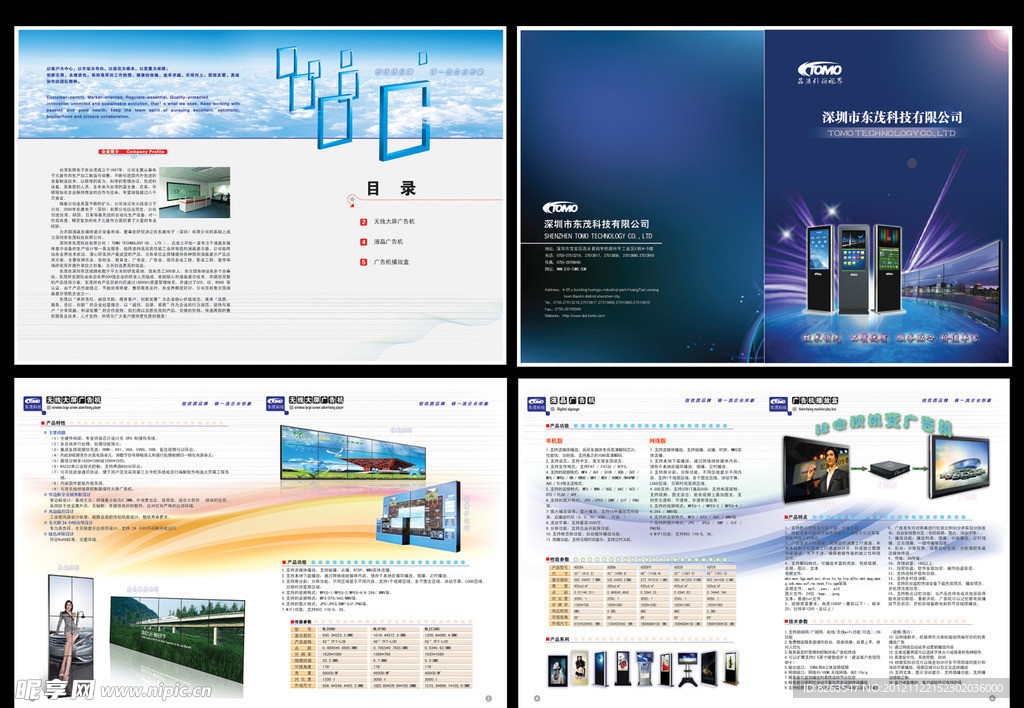Select the blue curved control-room video wall image
This screenshot has height=708, width=1024.
pyautogui.click(x=419, y=517)
